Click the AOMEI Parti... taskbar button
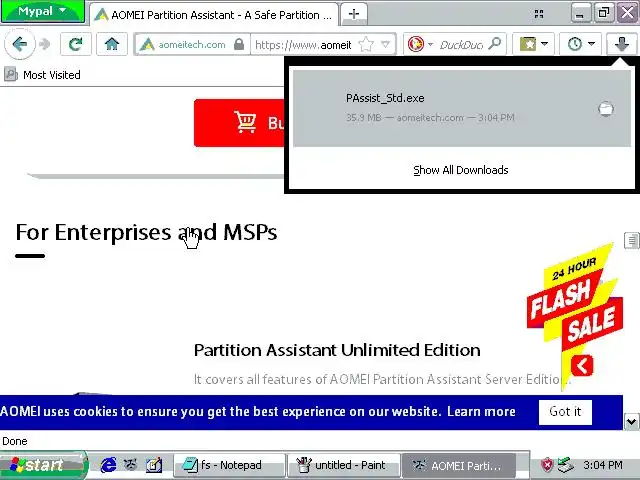The image size is (640, 480). 459,465
